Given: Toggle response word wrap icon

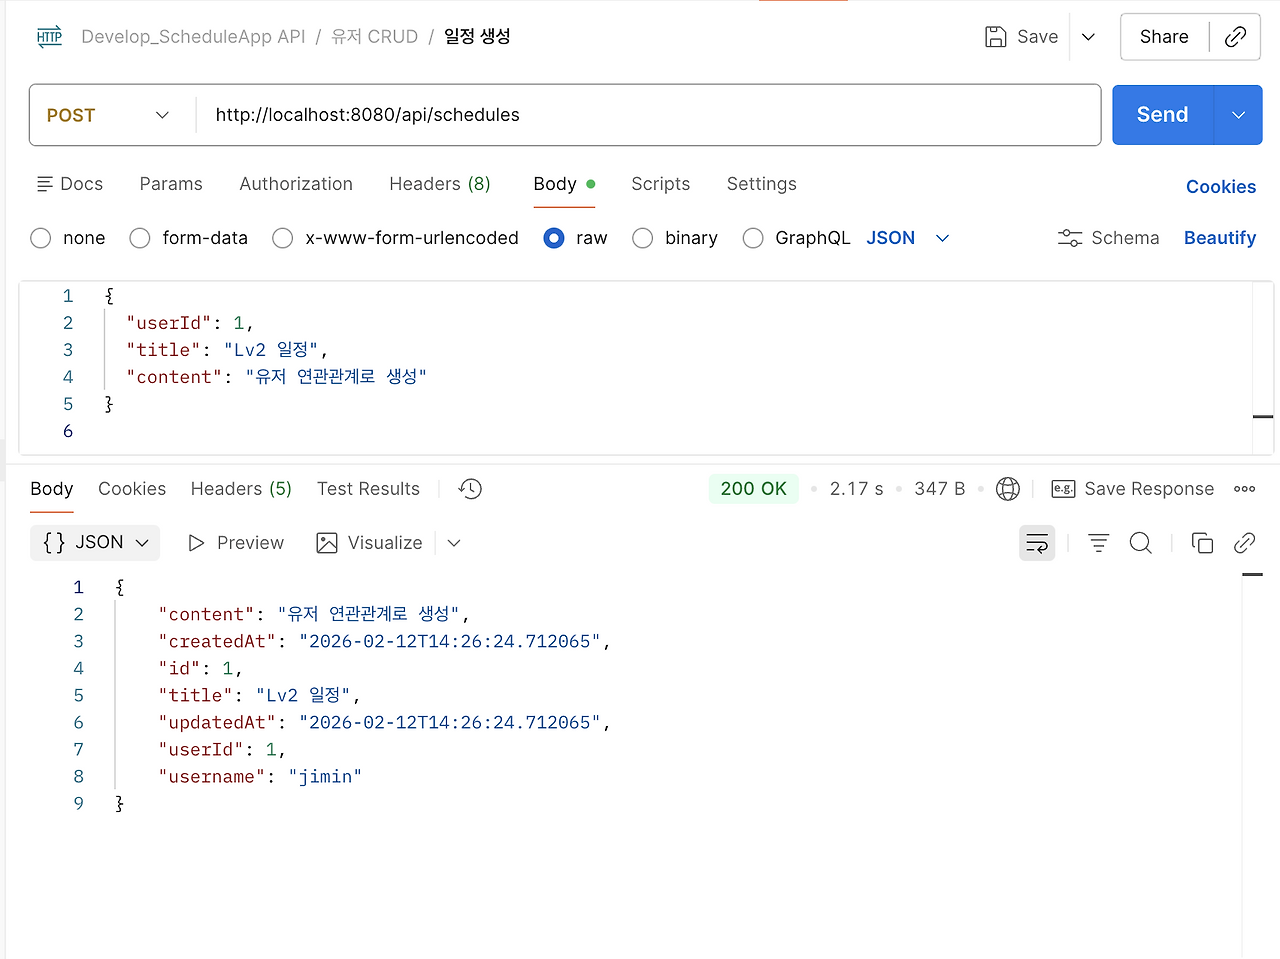Looking at the screenshot, I should pyautogui.click(x=1037, y=543).
